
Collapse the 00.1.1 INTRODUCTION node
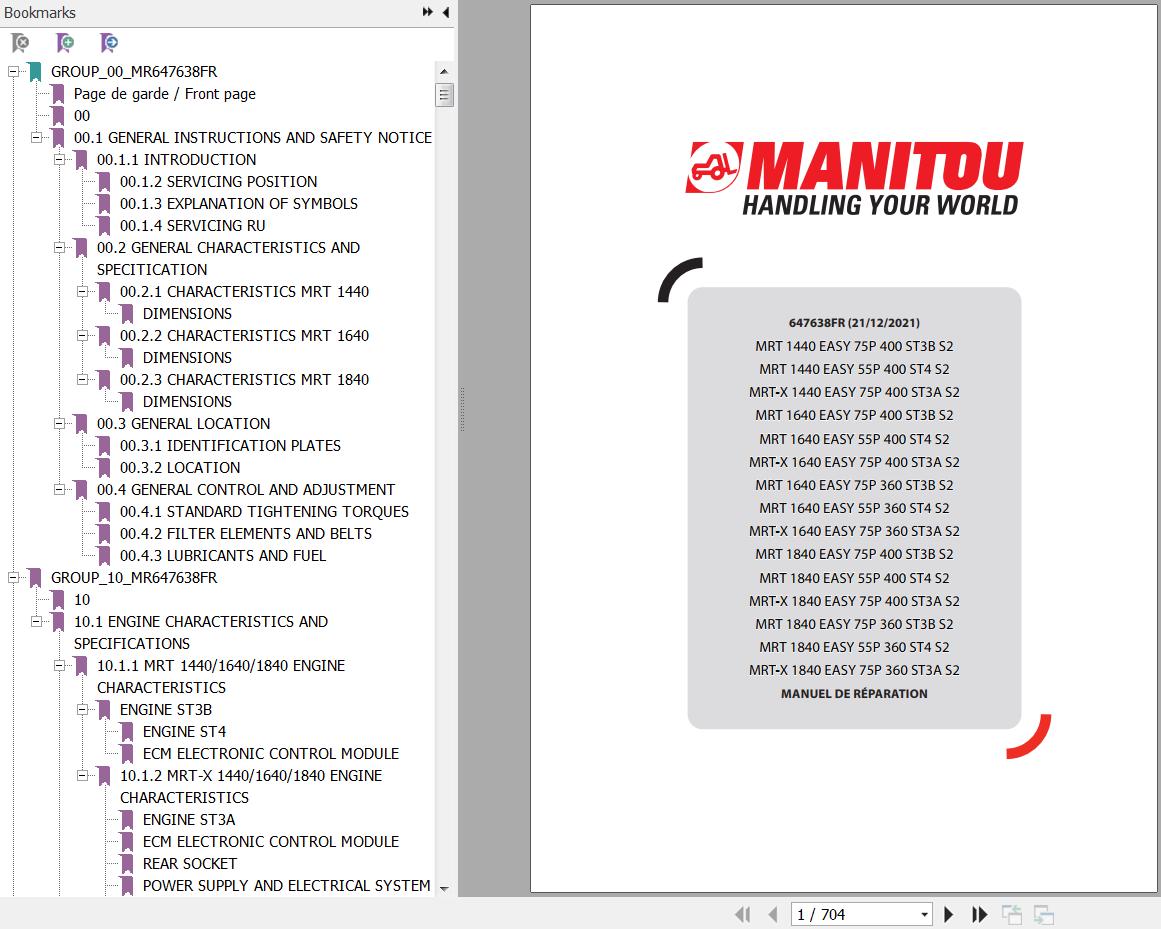(x=59, y=160)
